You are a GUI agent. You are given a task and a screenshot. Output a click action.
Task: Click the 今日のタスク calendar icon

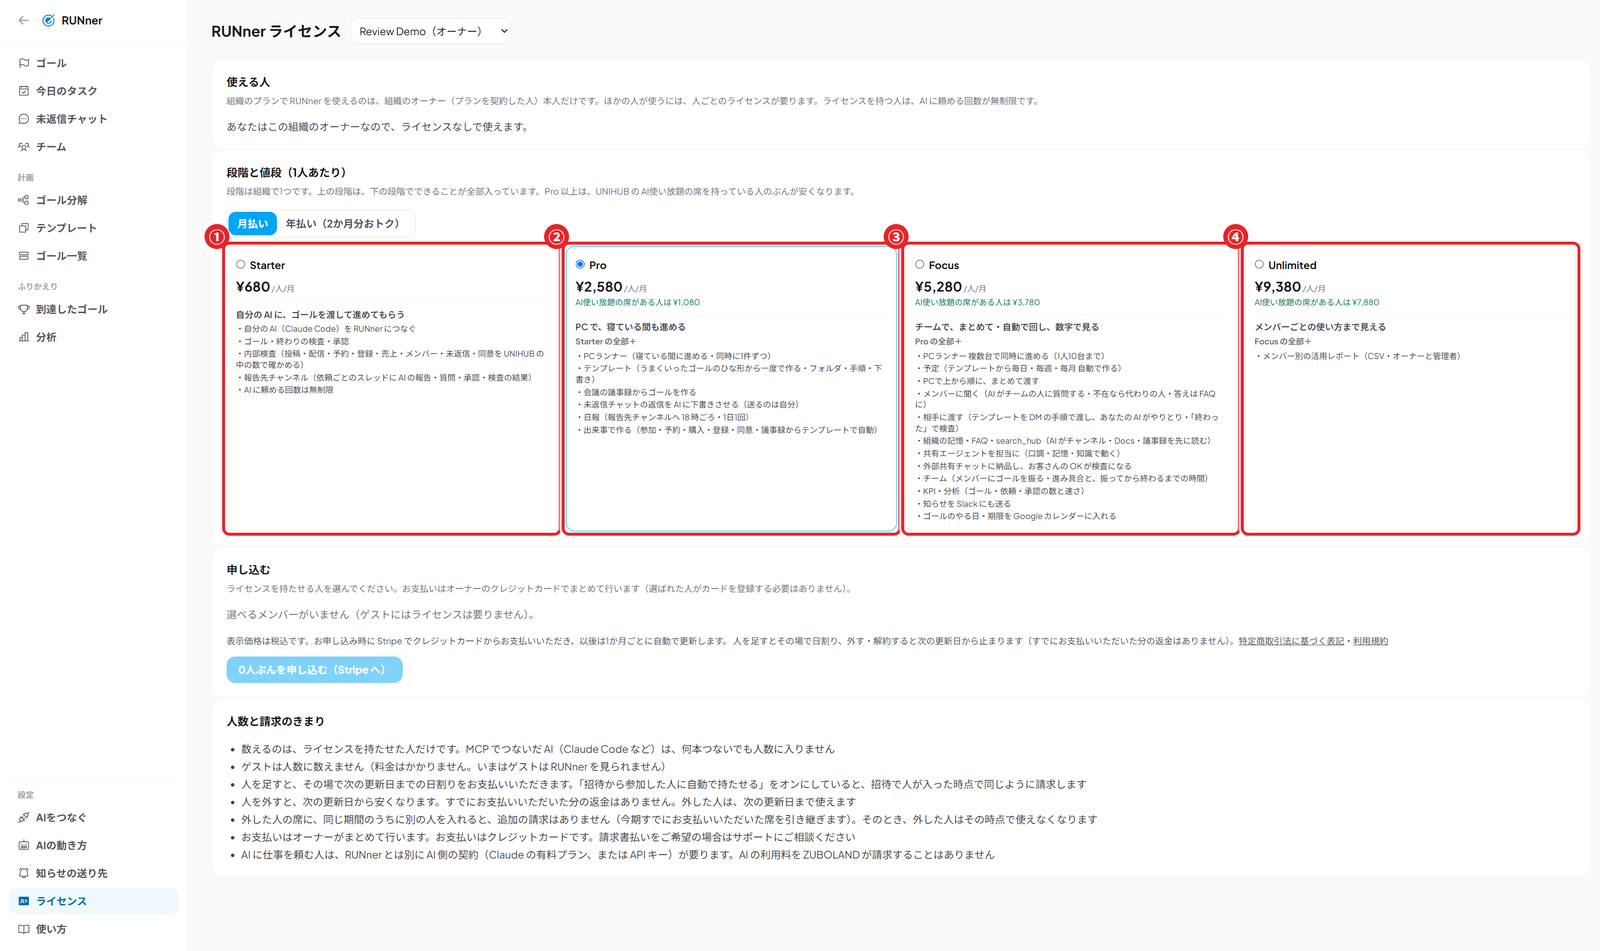[x=24, y=91]
